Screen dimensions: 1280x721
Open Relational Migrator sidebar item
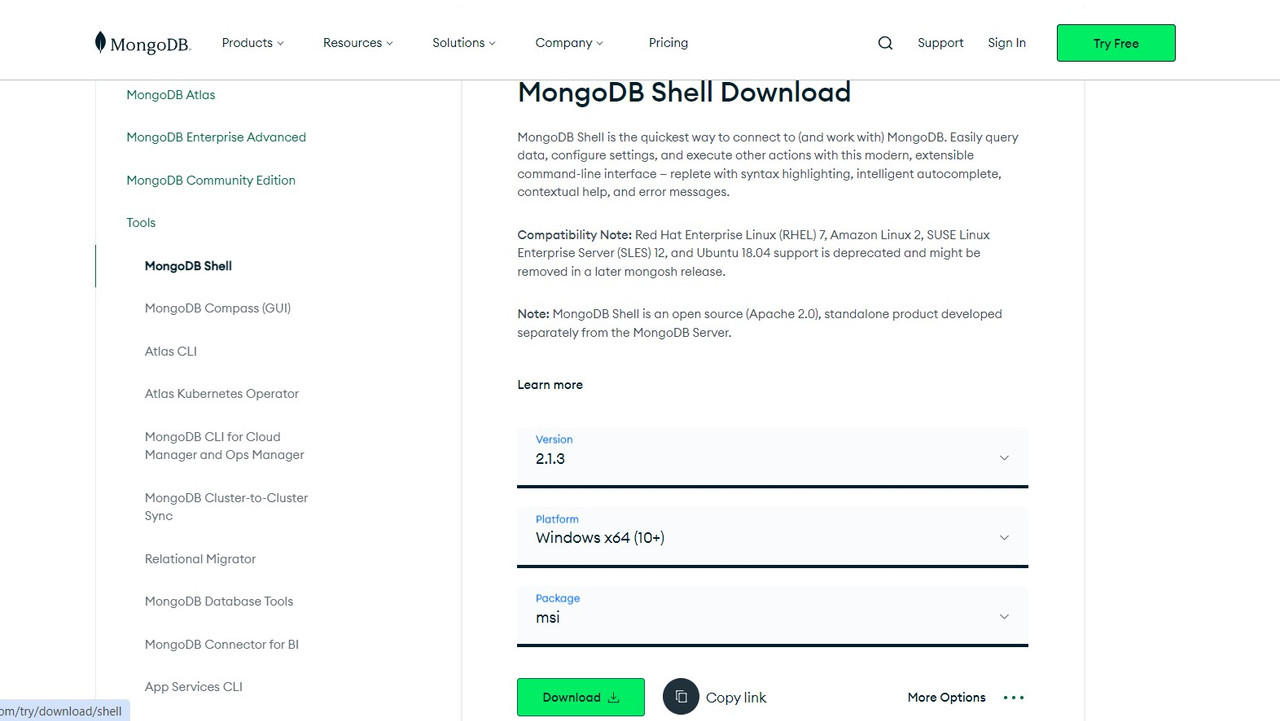pyautogui.click(x=200, y=559)
